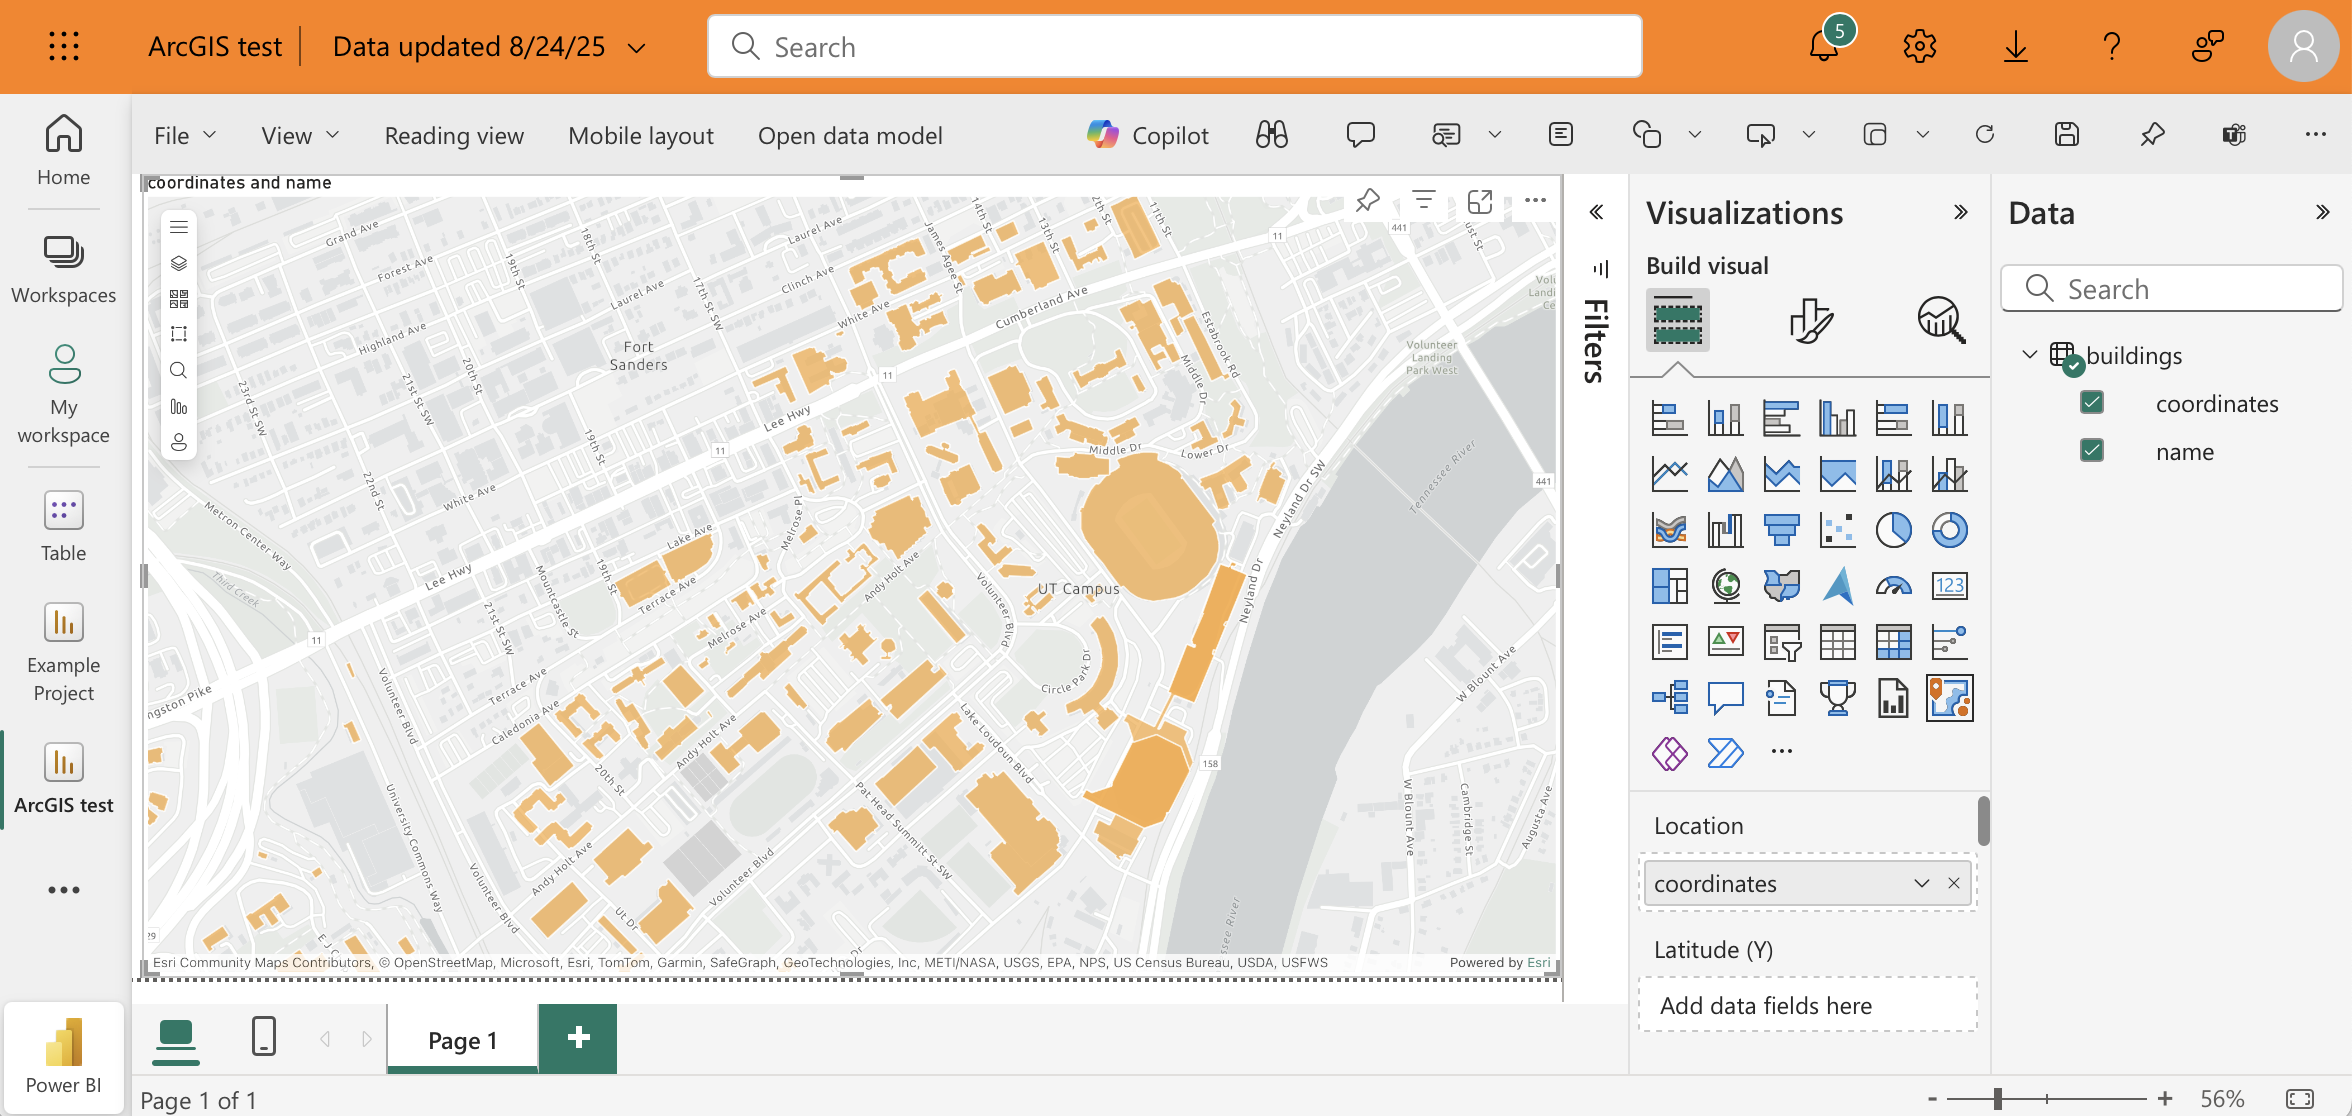Expand the Filters pane
This screenshot has width=2352, height=1116.
click(1596, 212)
